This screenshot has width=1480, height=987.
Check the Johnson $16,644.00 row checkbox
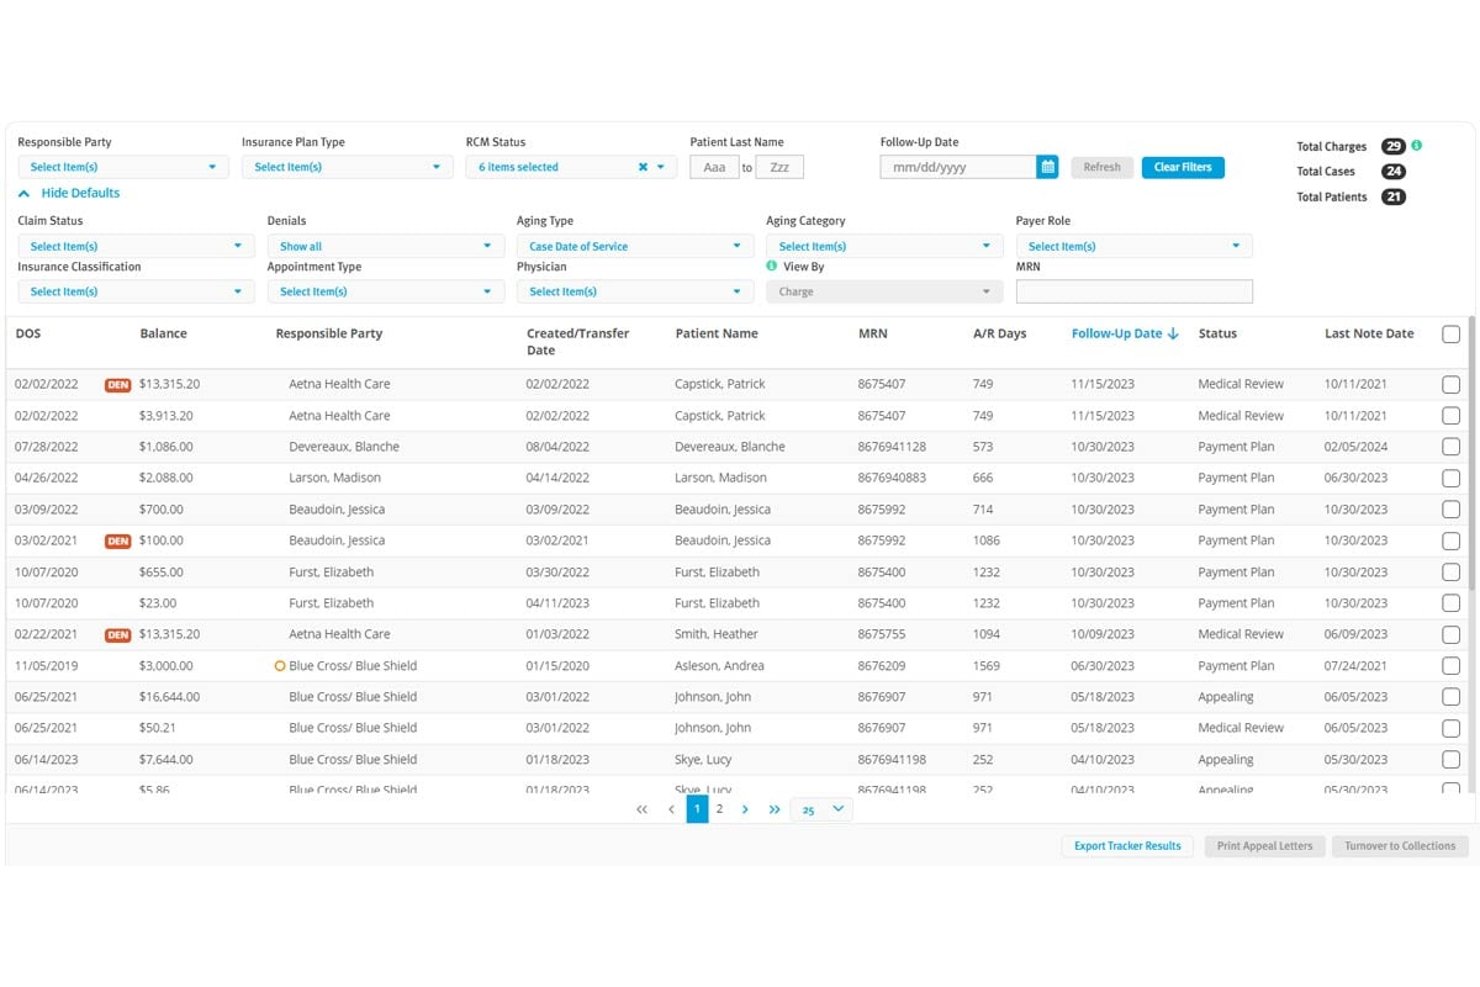(x=1451, y=697)
